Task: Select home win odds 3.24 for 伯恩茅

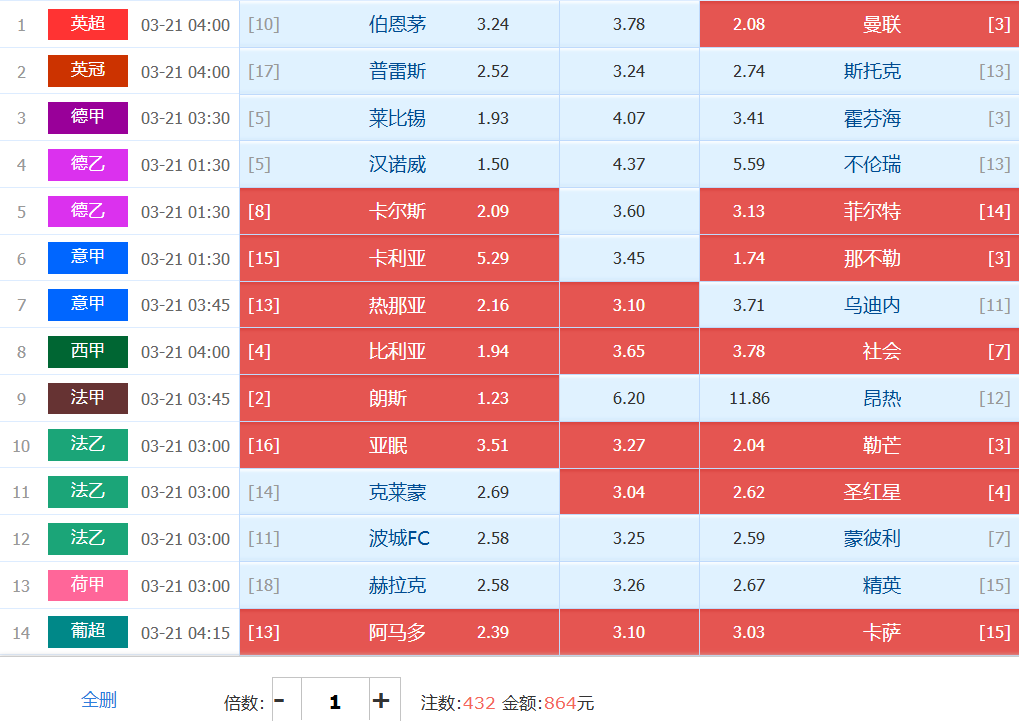Action: (399, 24)
